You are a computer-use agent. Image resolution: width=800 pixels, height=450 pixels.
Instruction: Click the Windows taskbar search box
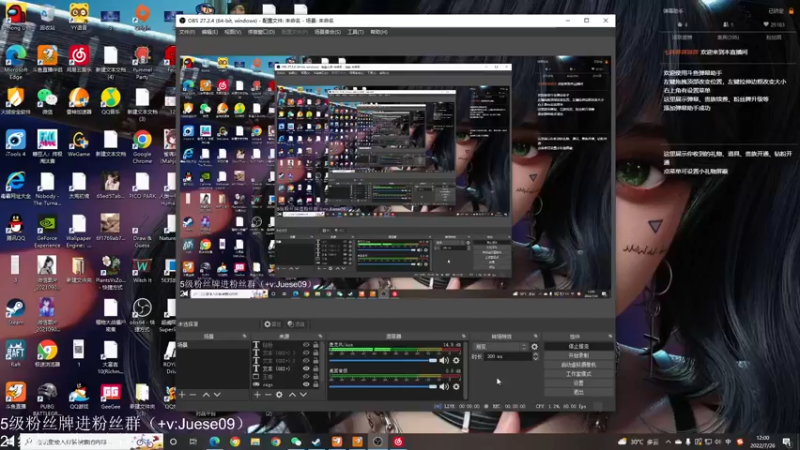92,442
